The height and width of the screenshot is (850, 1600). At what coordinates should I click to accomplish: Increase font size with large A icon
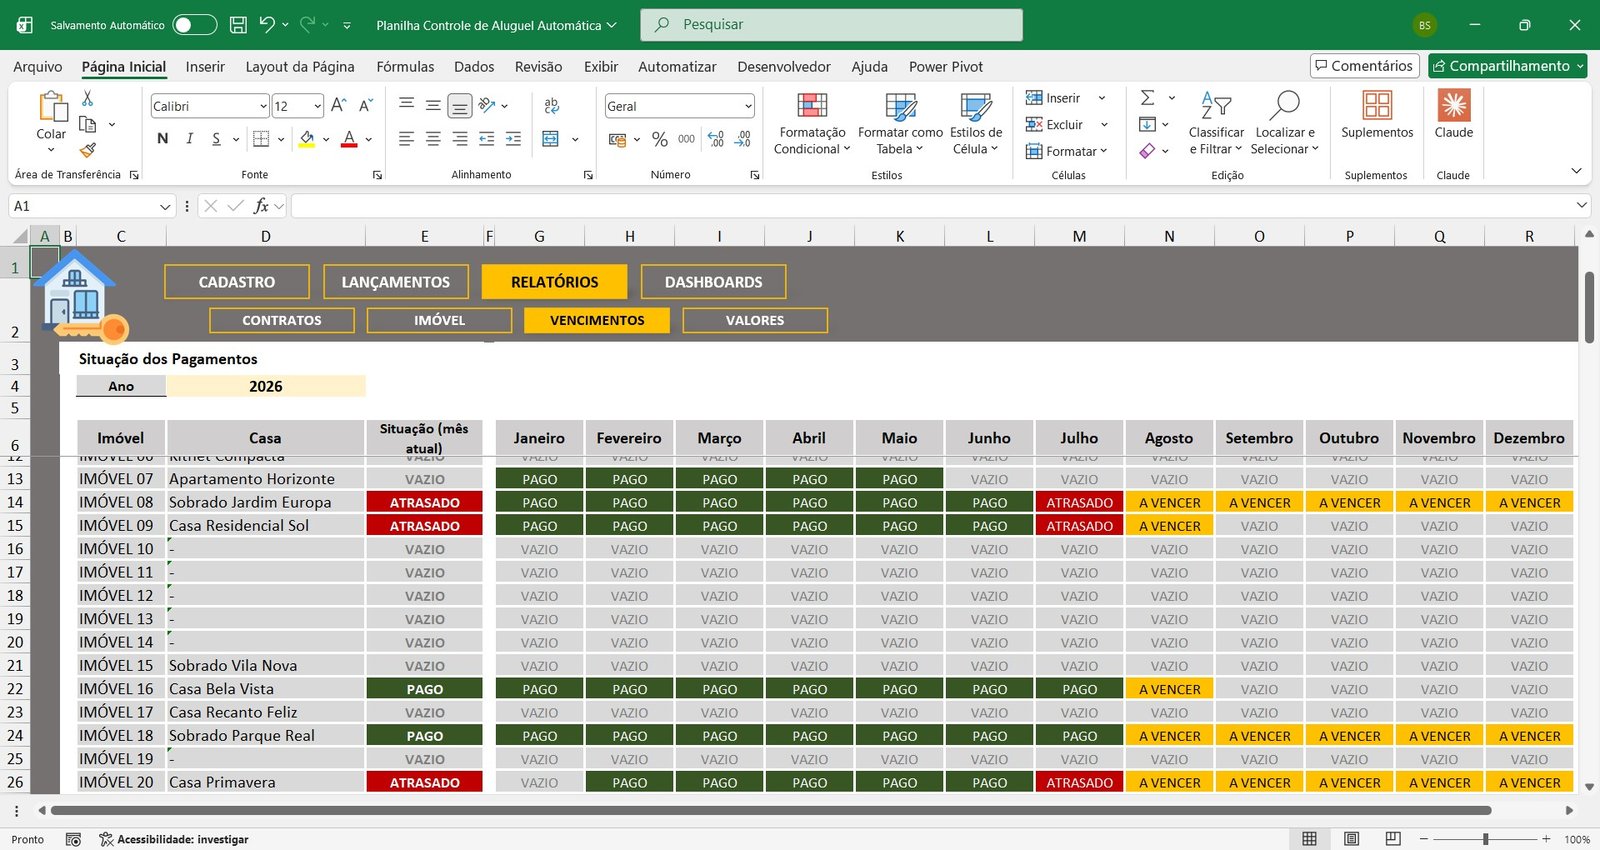339,105
